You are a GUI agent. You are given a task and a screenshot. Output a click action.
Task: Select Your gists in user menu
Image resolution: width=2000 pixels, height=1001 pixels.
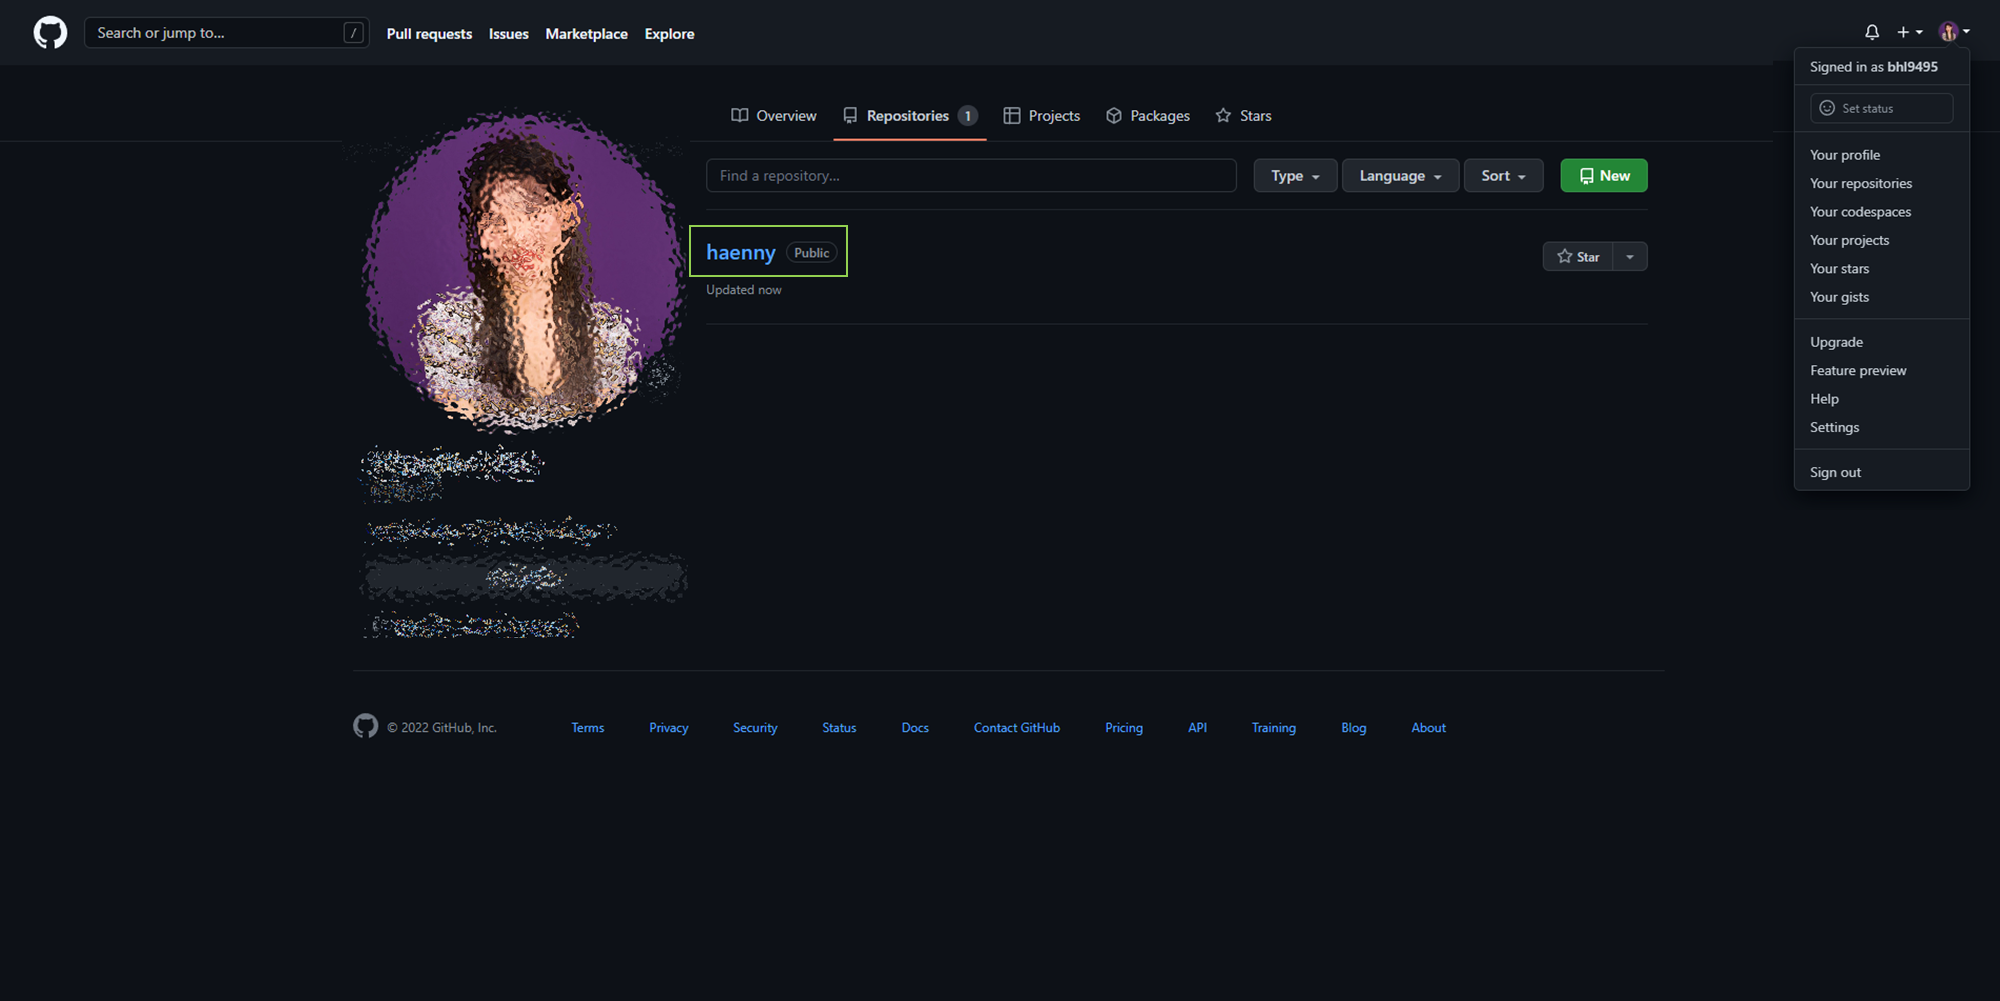pyautogui.click(x=1839, y=297)
